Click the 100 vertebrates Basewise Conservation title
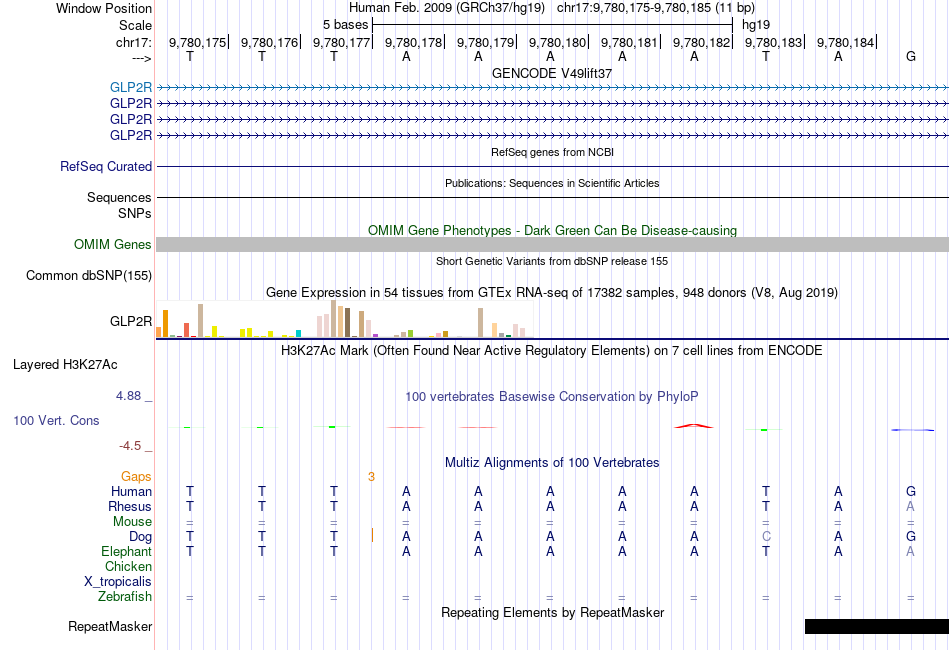 coord(552,397)
